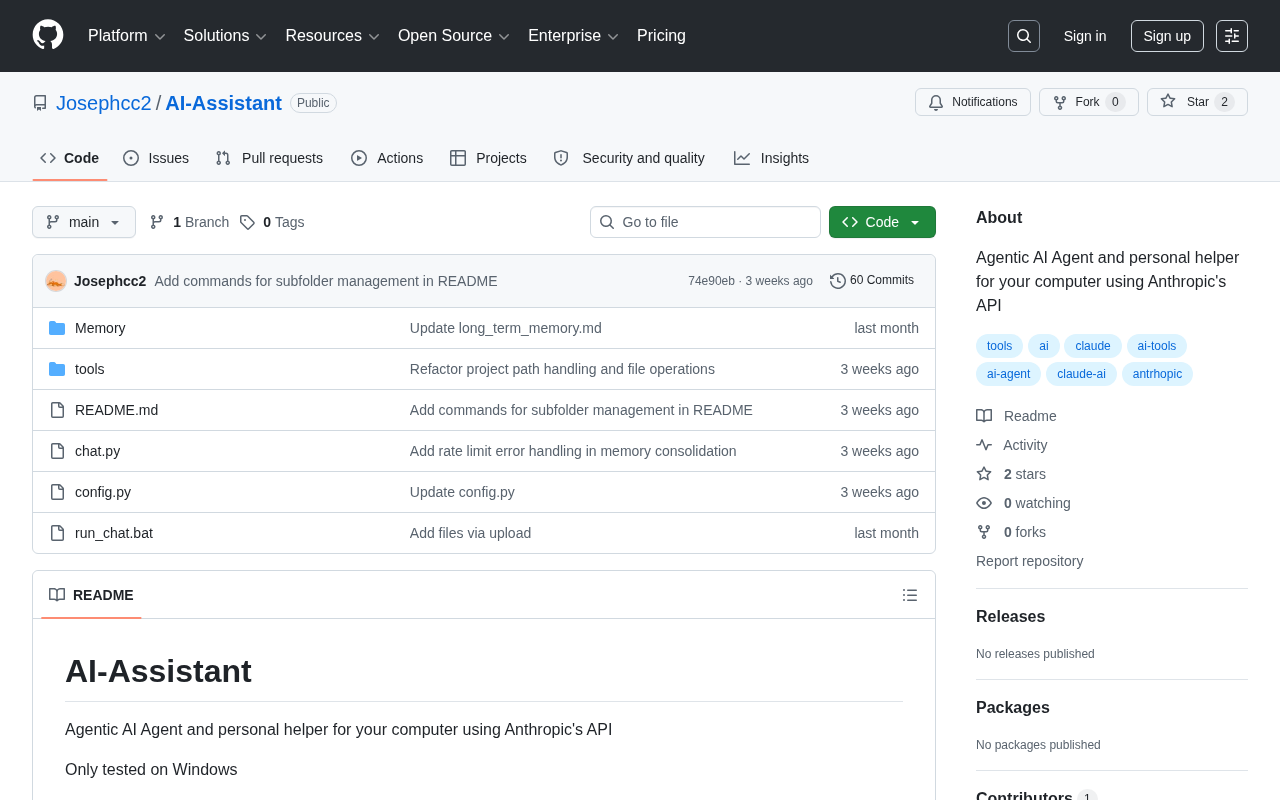Open the Insights tab
1280x800 pixels.
pyautogui.click(x=771, y=158)
